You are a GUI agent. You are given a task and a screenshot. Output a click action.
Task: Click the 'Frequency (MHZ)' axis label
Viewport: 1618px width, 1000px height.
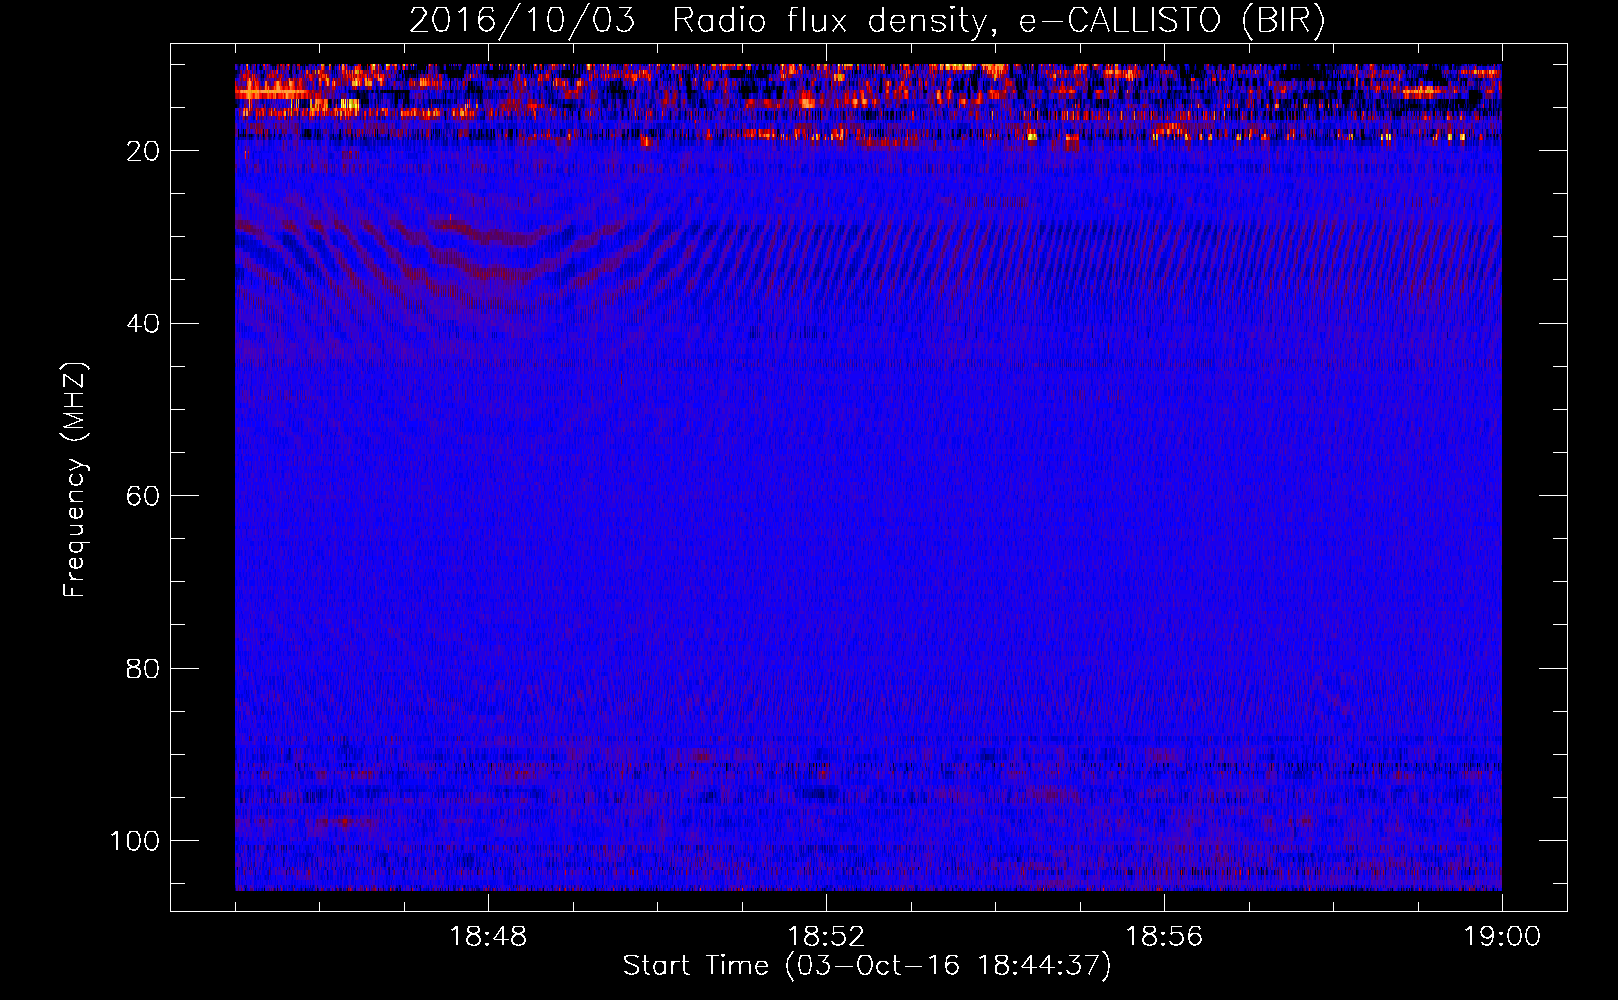[75, 480]
